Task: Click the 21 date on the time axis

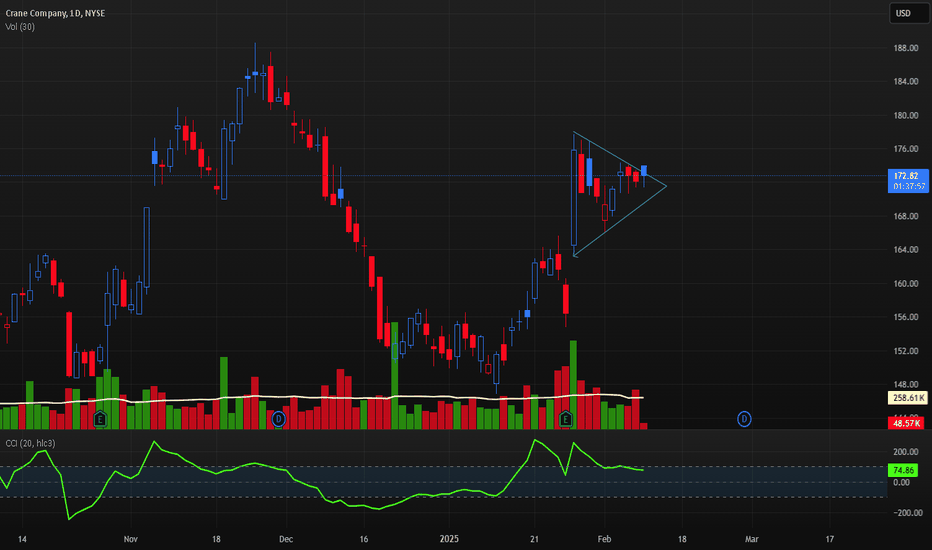Action: 534,539
